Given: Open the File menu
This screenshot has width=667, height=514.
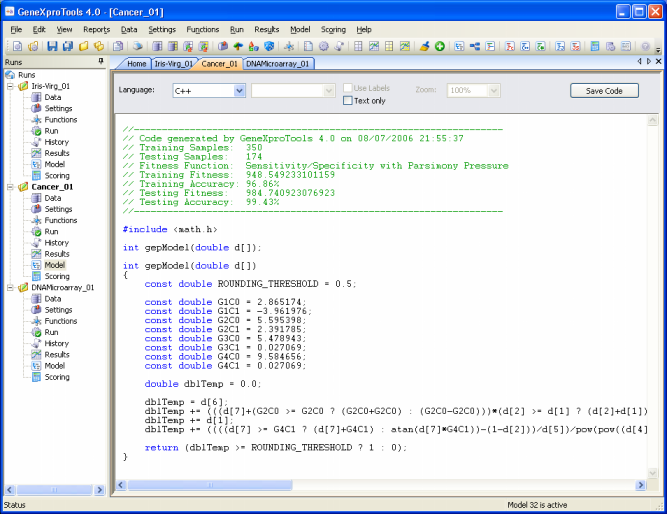Looking at the screenshot, I should [x=16, y=29].
